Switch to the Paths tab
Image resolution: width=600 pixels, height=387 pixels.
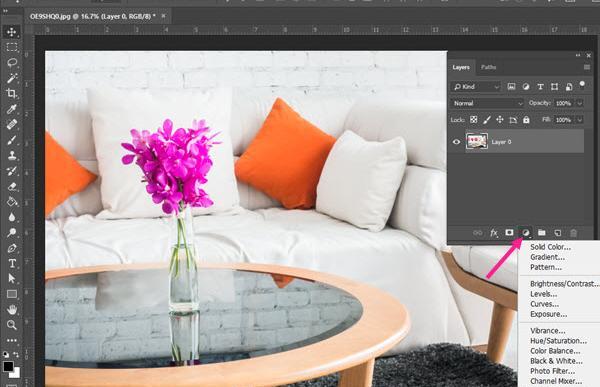coord(488,67)
